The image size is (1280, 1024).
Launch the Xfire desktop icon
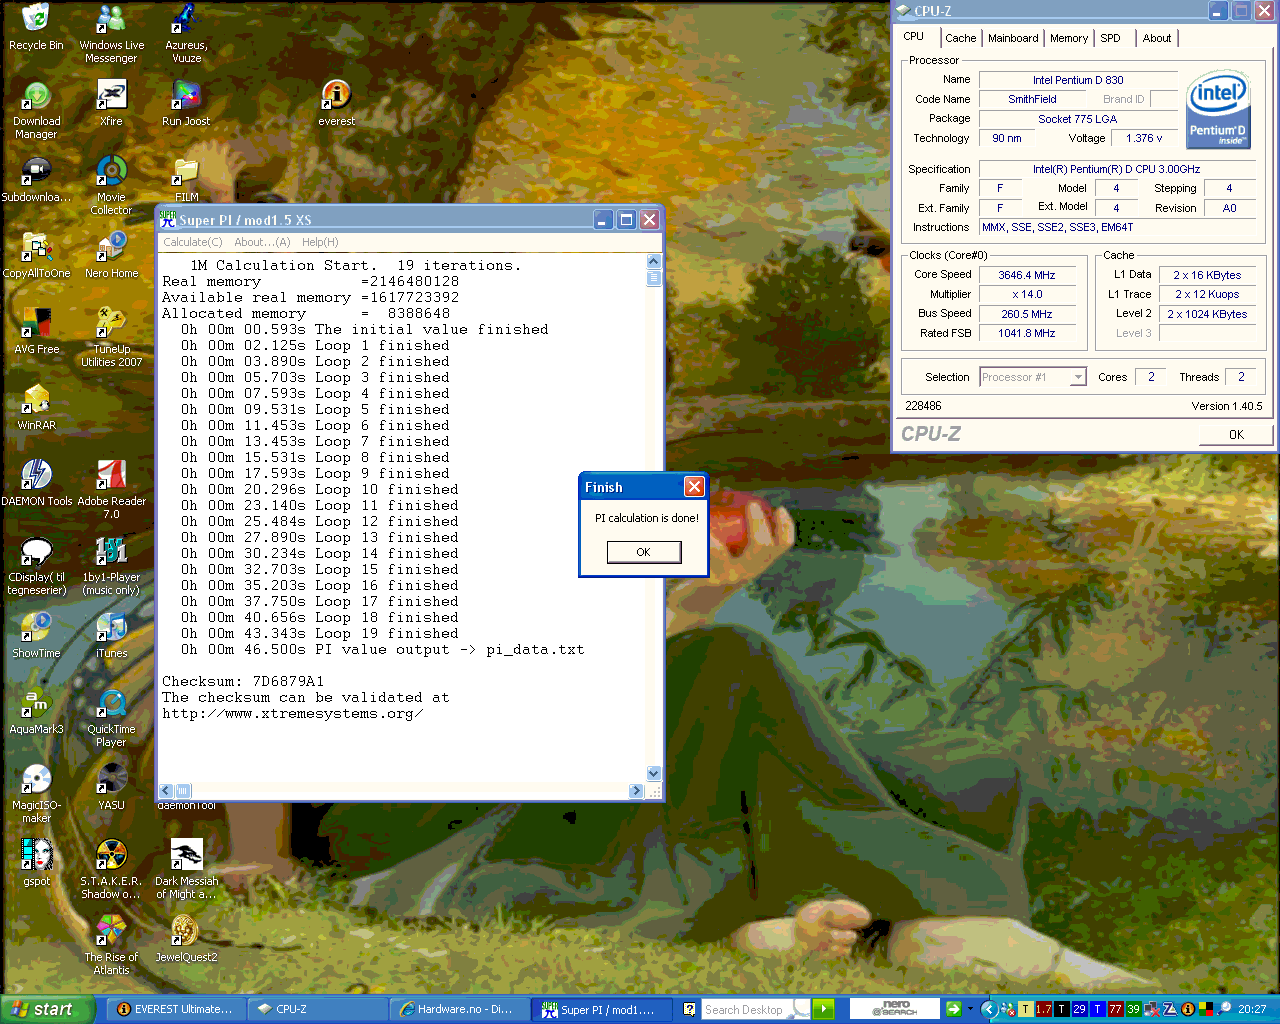coord(111,103)
